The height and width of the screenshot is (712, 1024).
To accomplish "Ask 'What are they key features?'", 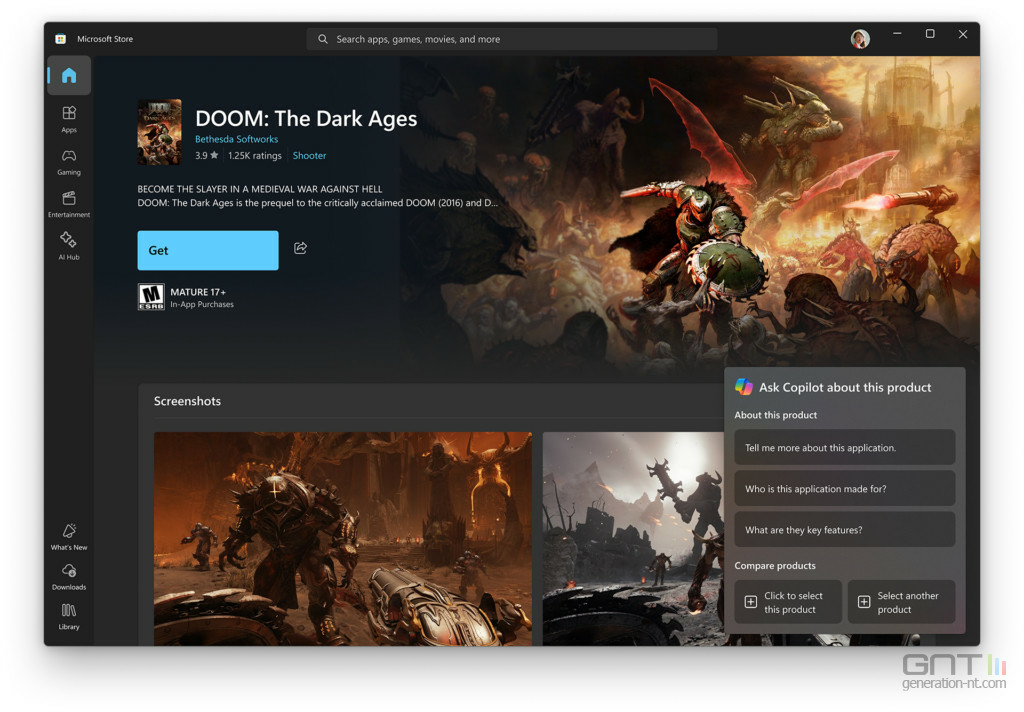I will point(844,530).
